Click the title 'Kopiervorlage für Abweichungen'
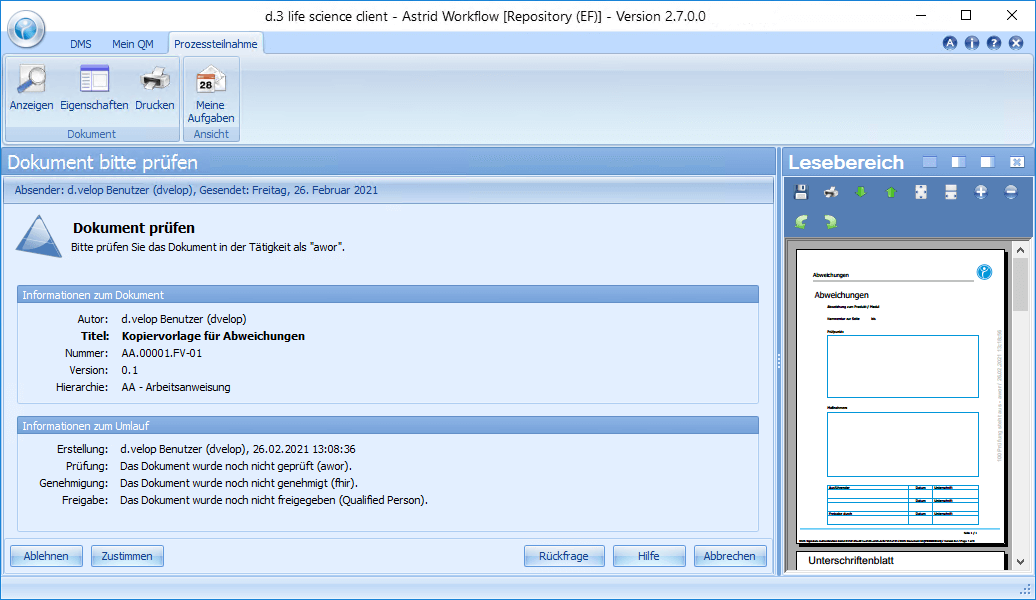This screenshot has width=1036, height=600. pyautogui.click(x=213, y=336)
